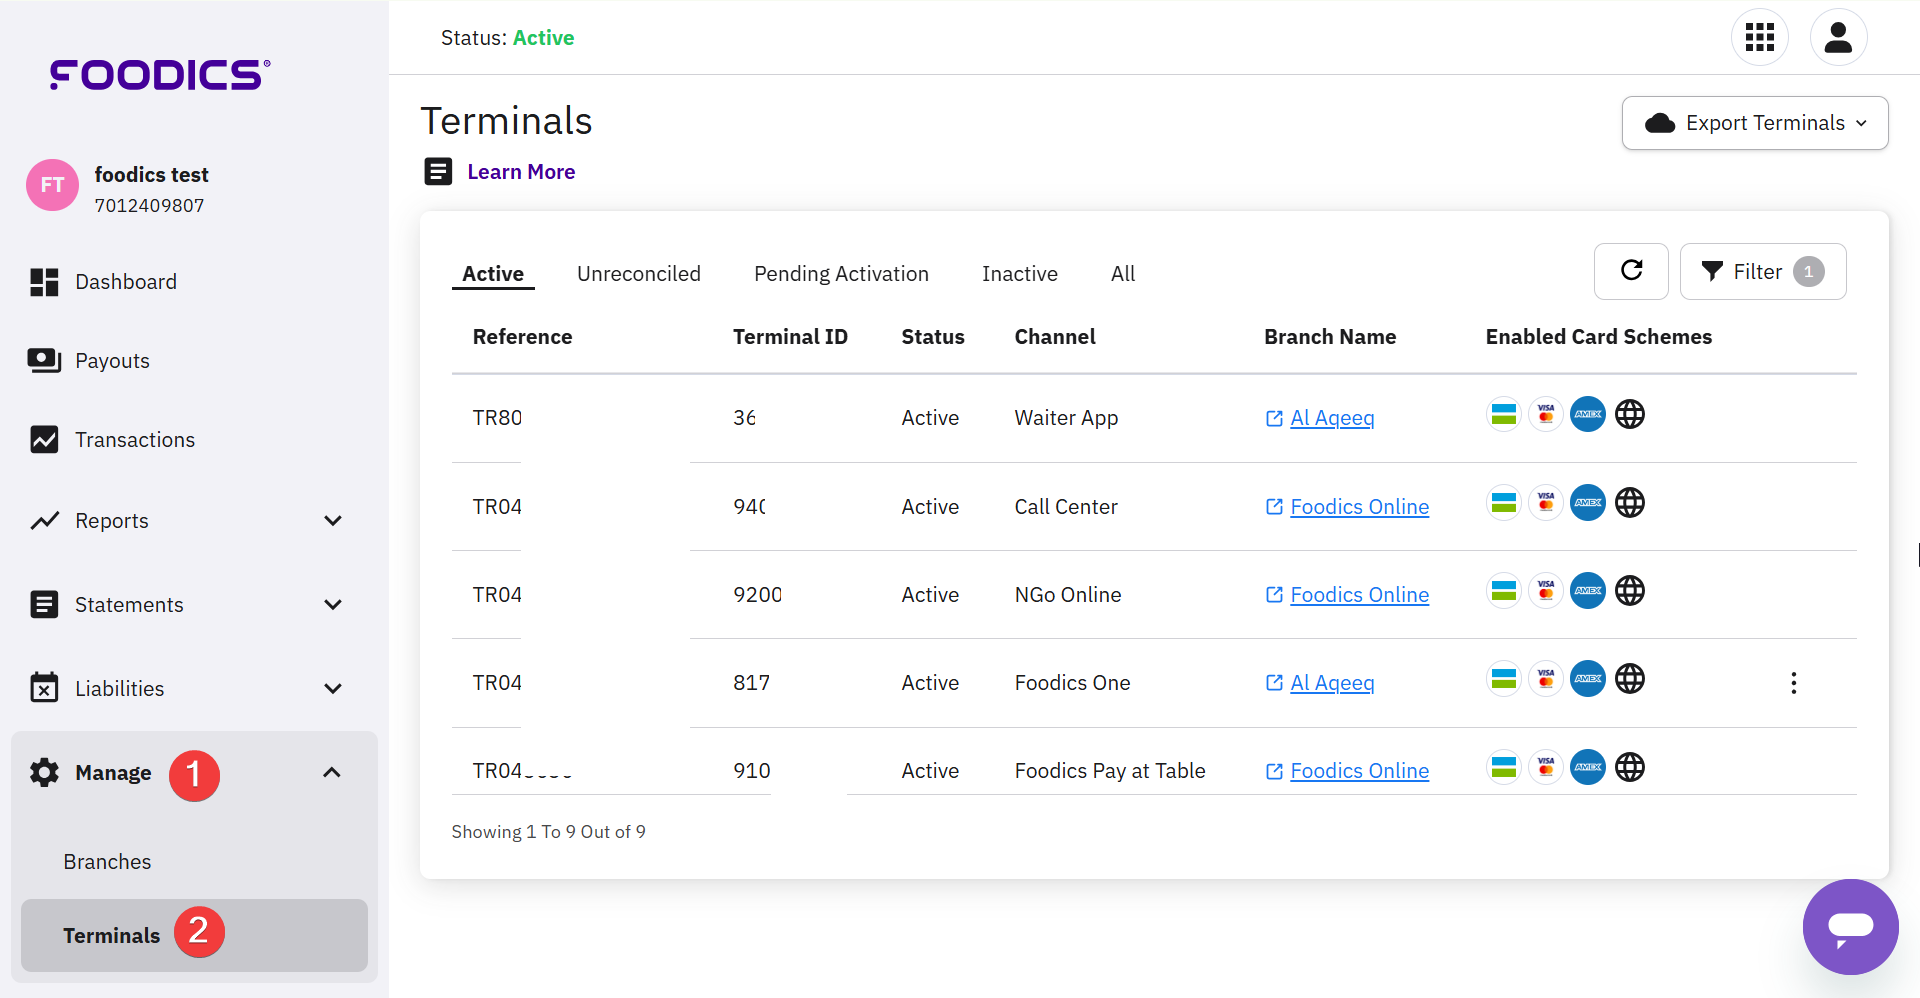Click the mada icon in Foodics Pay at Table row
The height and width of the screenshot is (998, 1920).
point(1503,767)
